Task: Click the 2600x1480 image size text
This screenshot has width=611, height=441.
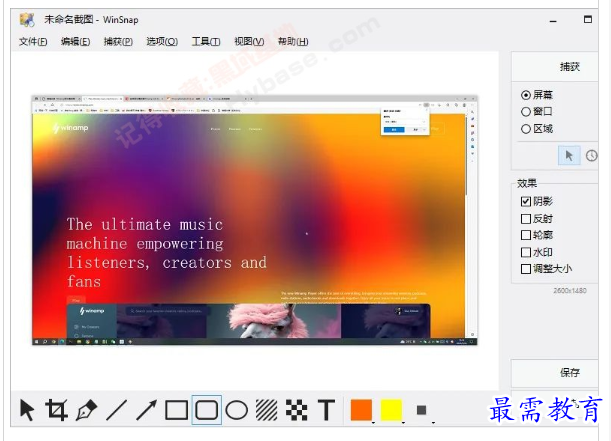Action: [570, 291]
